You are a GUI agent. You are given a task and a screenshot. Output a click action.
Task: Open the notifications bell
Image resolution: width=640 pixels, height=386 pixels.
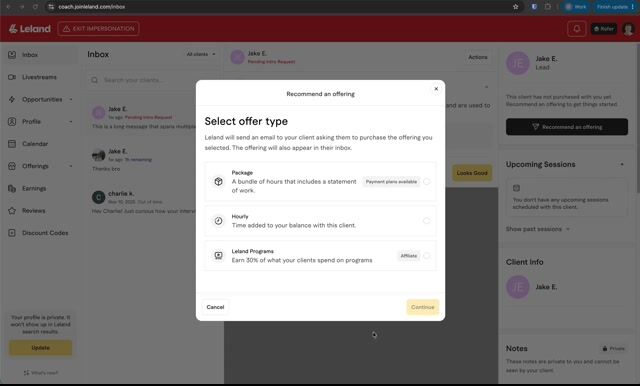point(576,29)
